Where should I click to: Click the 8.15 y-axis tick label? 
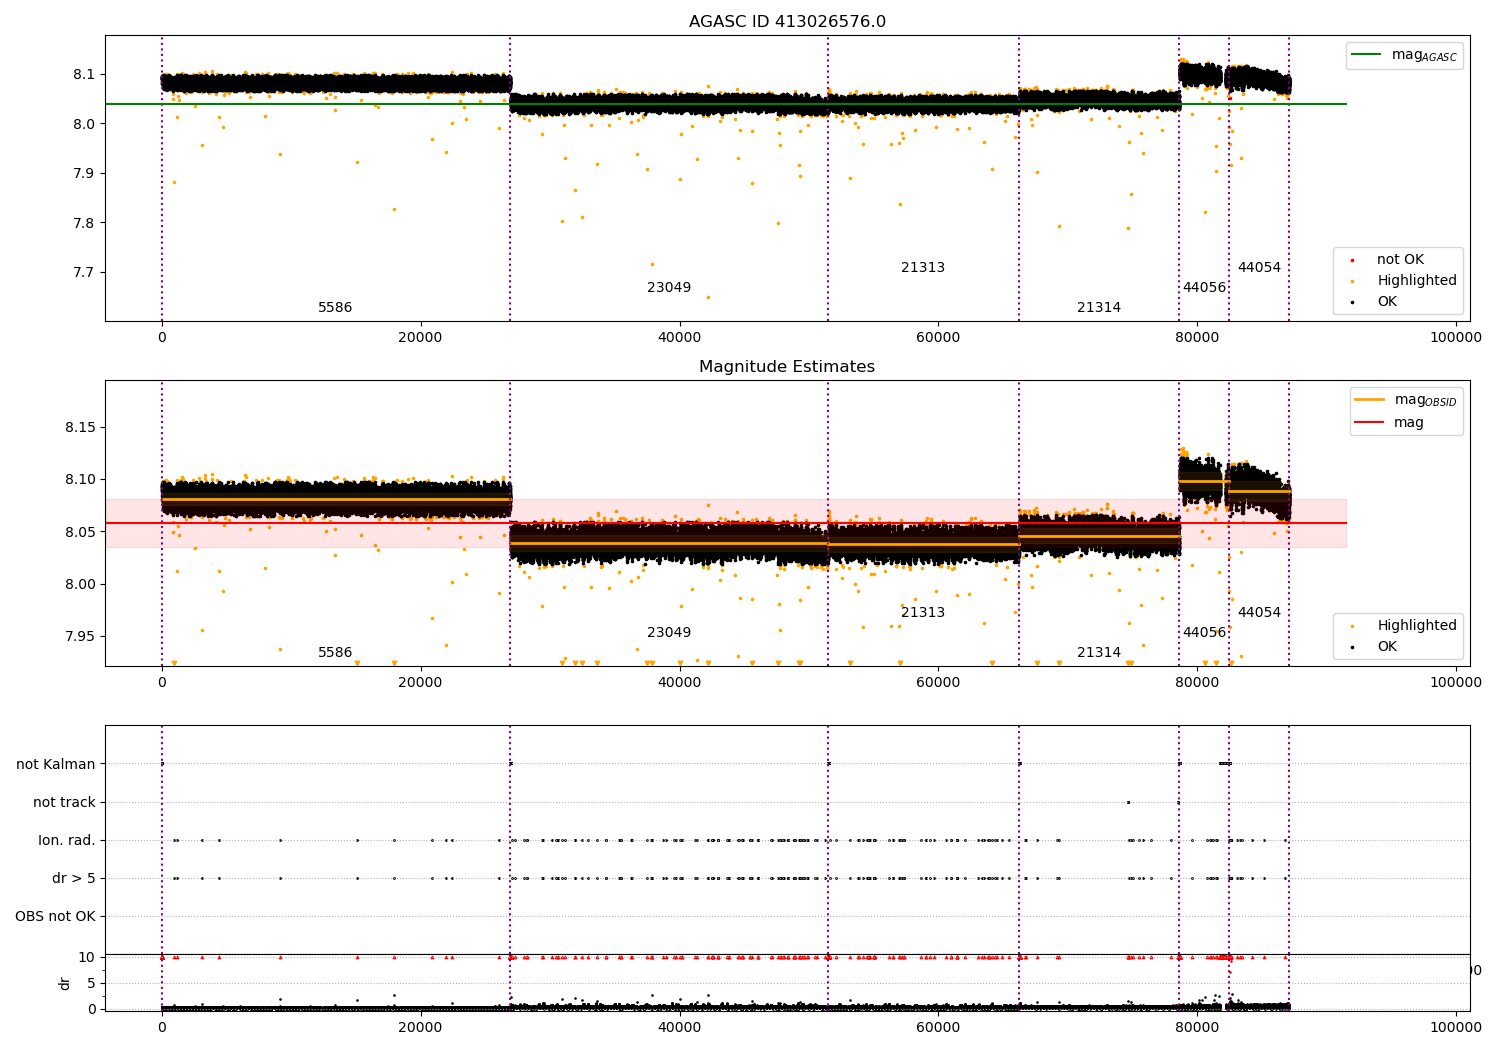point(79,428)
